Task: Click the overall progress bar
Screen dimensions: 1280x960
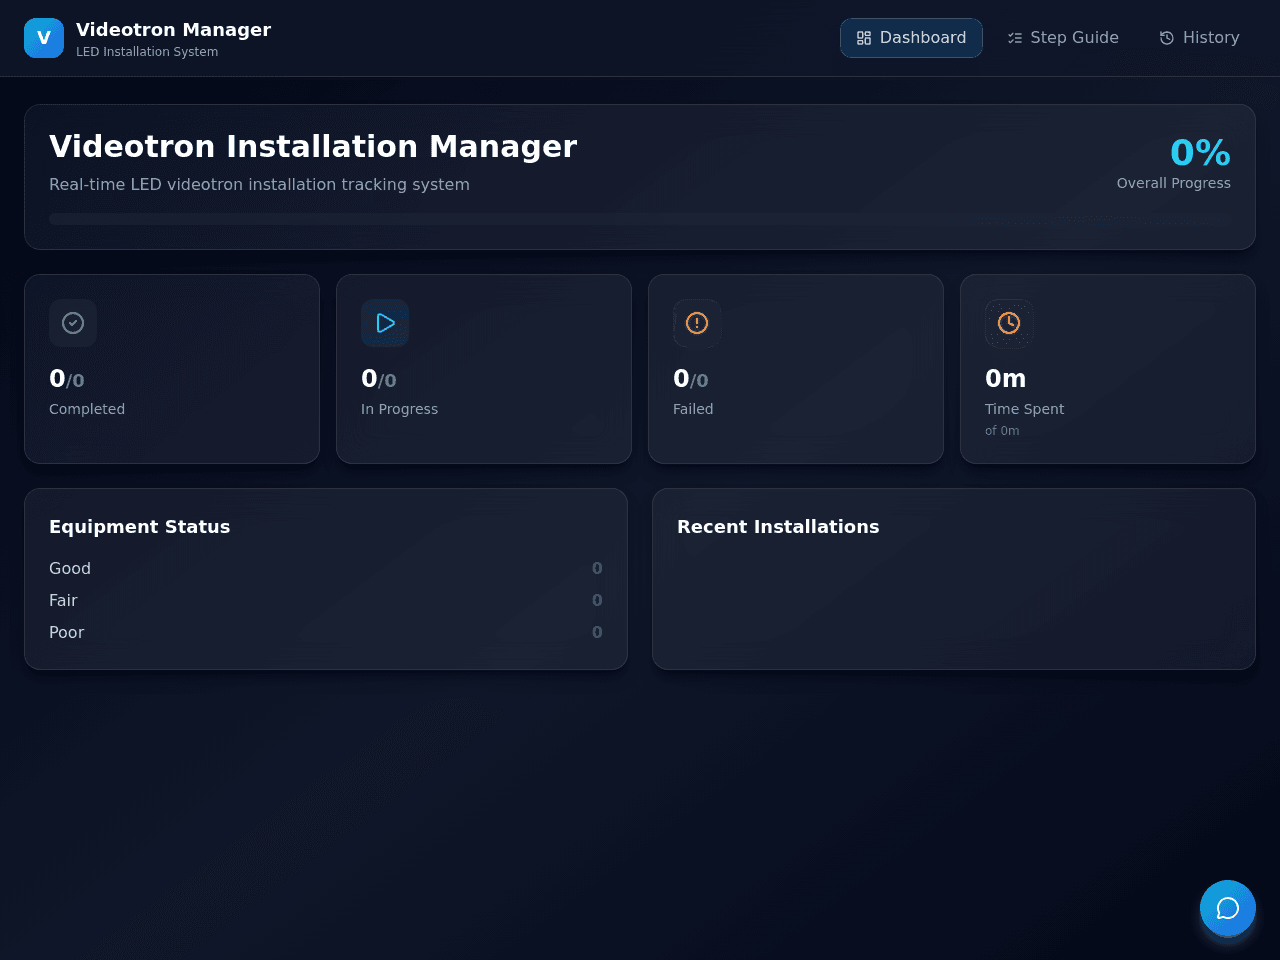Action: pyautogui.click(x=640, y=219)
